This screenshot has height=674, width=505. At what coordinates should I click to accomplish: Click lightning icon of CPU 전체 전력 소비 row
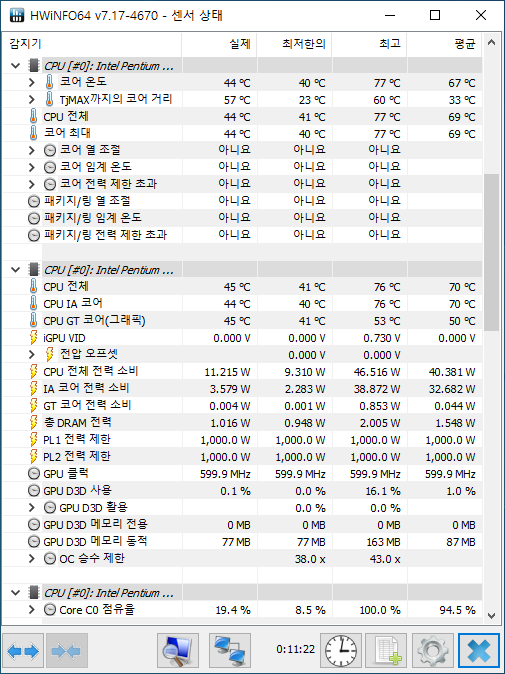34,371
